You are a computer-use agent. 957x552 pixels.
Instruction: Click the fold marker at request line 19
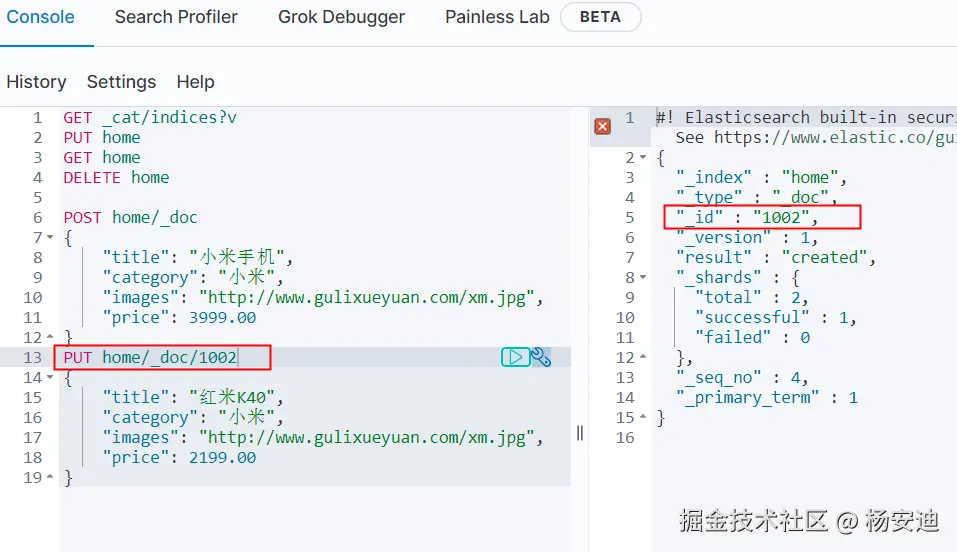50,478
